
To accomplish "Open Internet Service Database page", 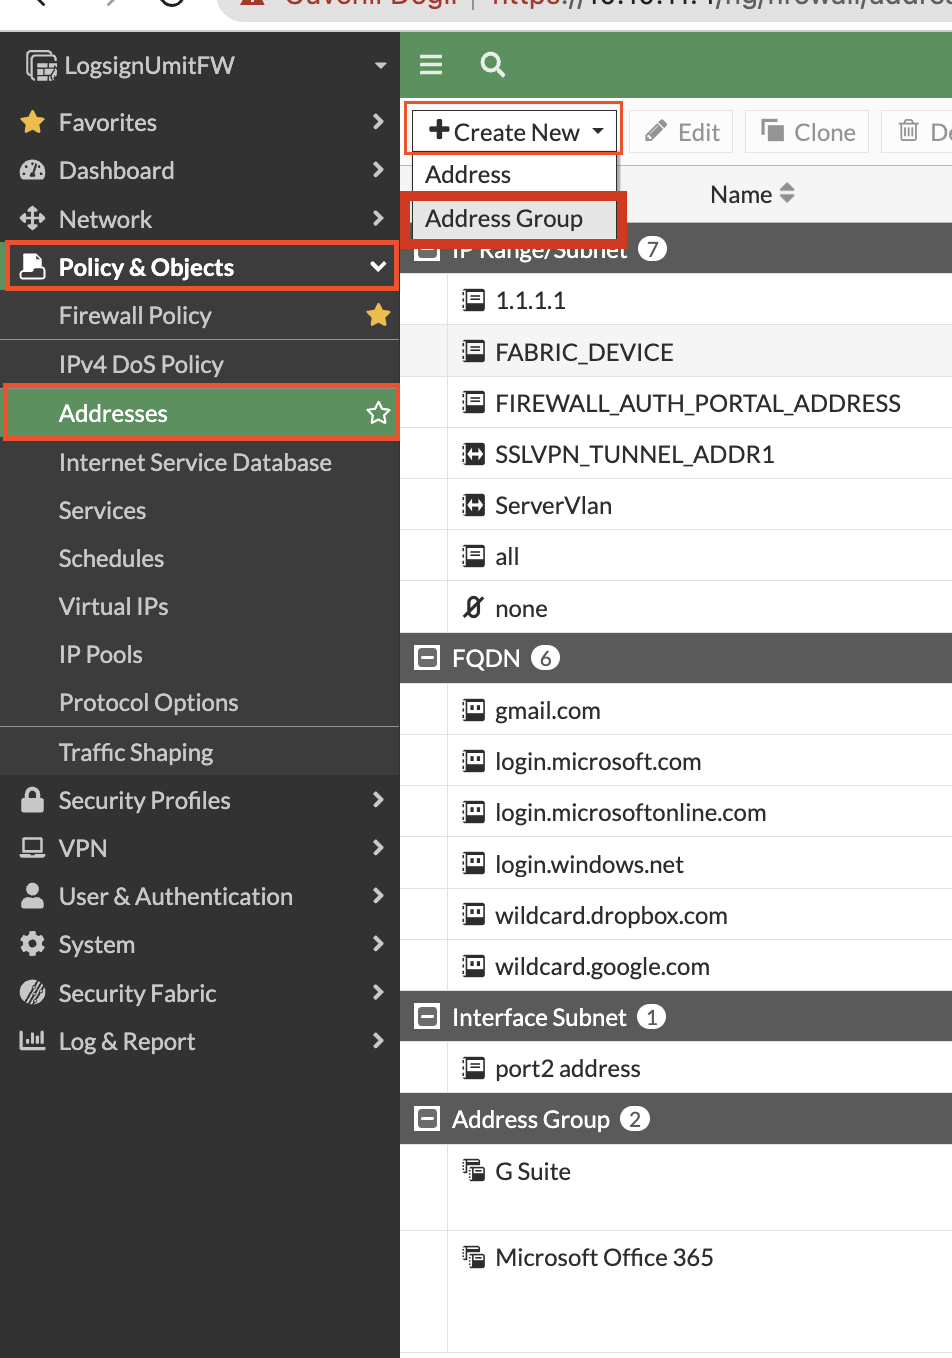I will point(195,462).
